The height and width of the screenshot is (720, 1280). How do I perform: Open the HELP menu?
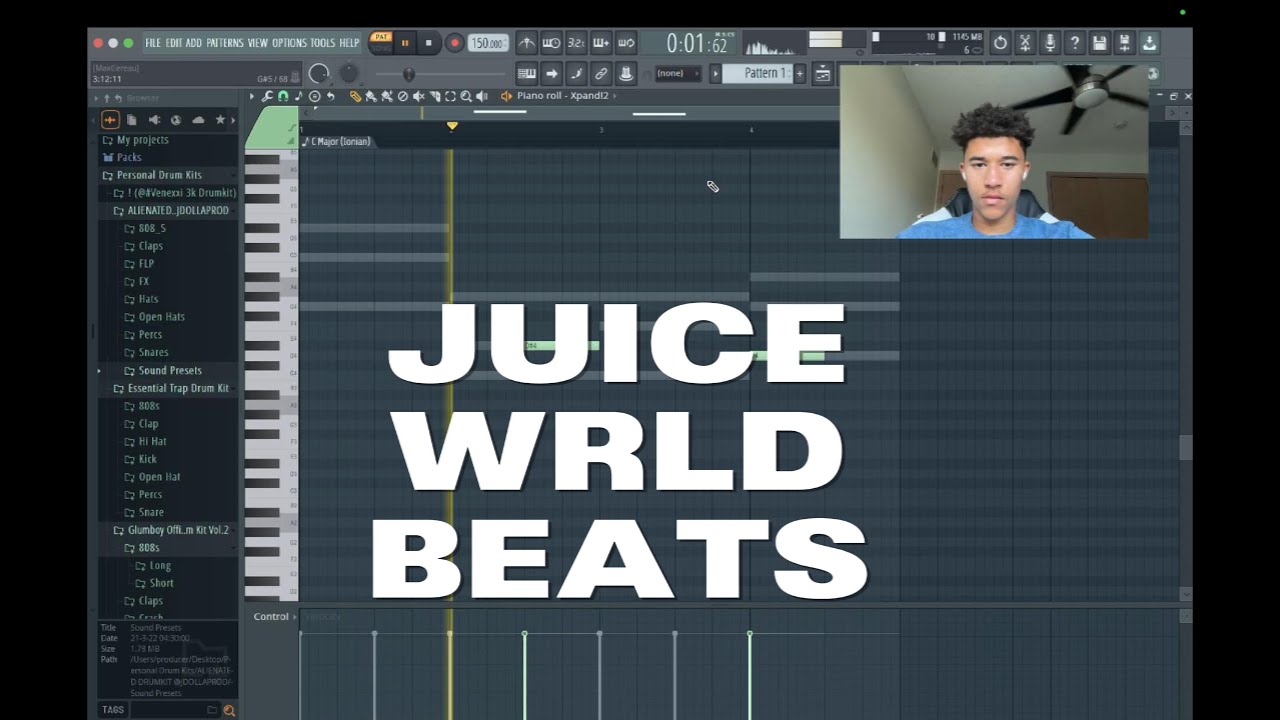point(349,43)
